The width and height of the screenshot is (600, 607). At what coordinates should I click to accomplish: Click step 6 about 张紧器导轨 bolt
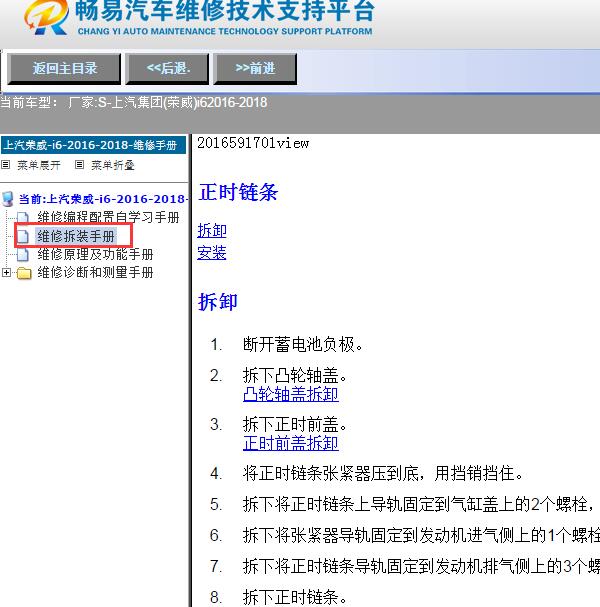[x=422, y=535]
